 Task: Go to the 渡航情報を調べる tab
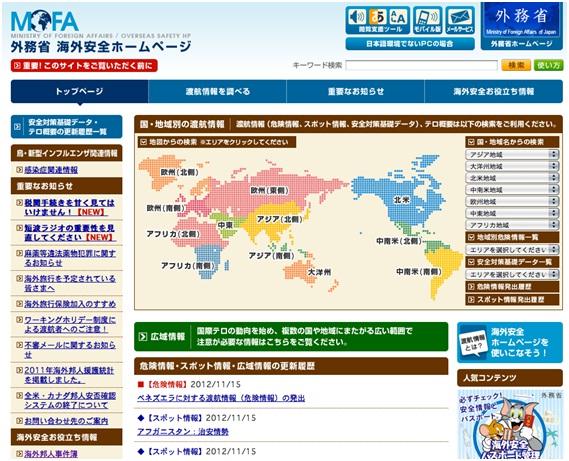point(217,91)
